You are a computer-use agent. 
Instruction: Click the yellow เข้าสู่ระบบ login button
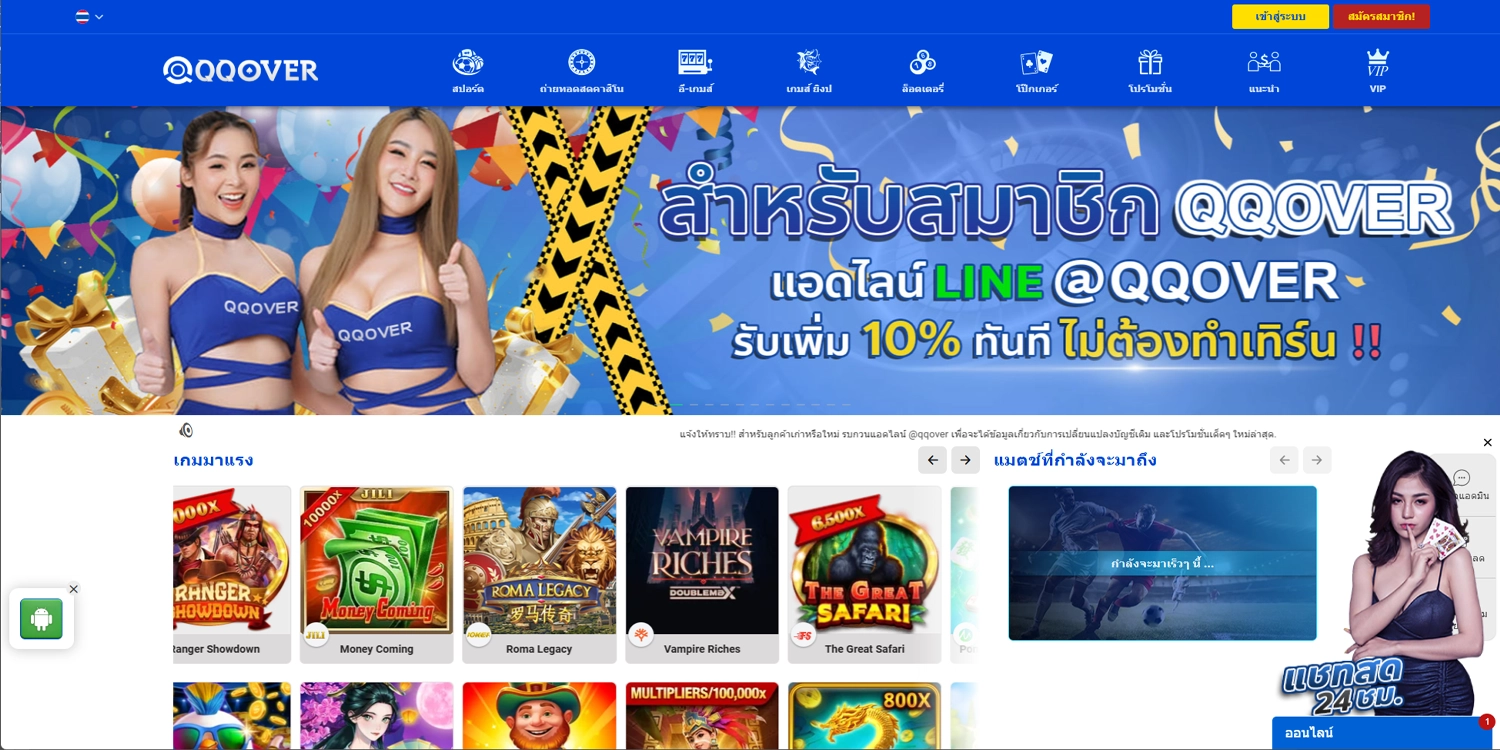pyautogui.click(x=1280, y=16)
